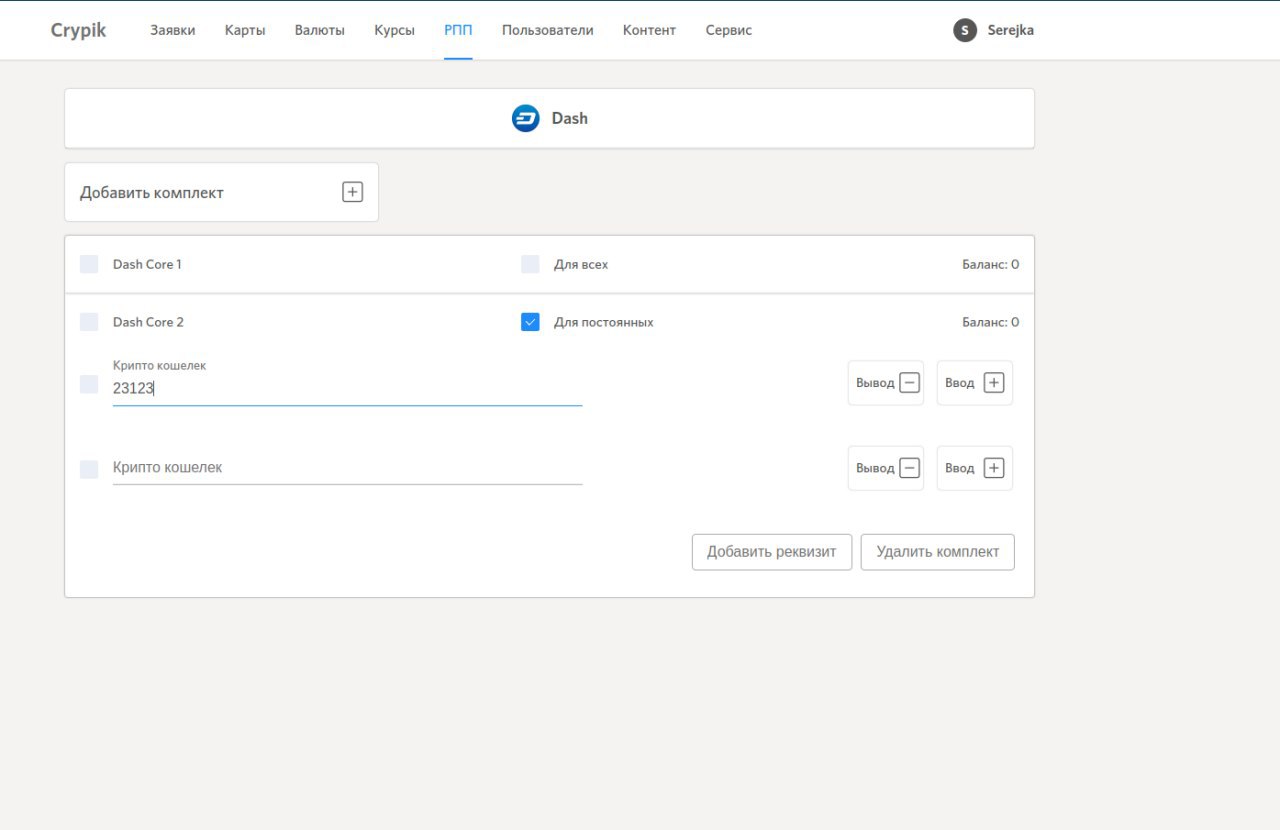This screenshot has height=830, width=1280.
Task: Click Вывод minus button for wallet 23123
Action: pyautogui.click(x=886, y=383)
